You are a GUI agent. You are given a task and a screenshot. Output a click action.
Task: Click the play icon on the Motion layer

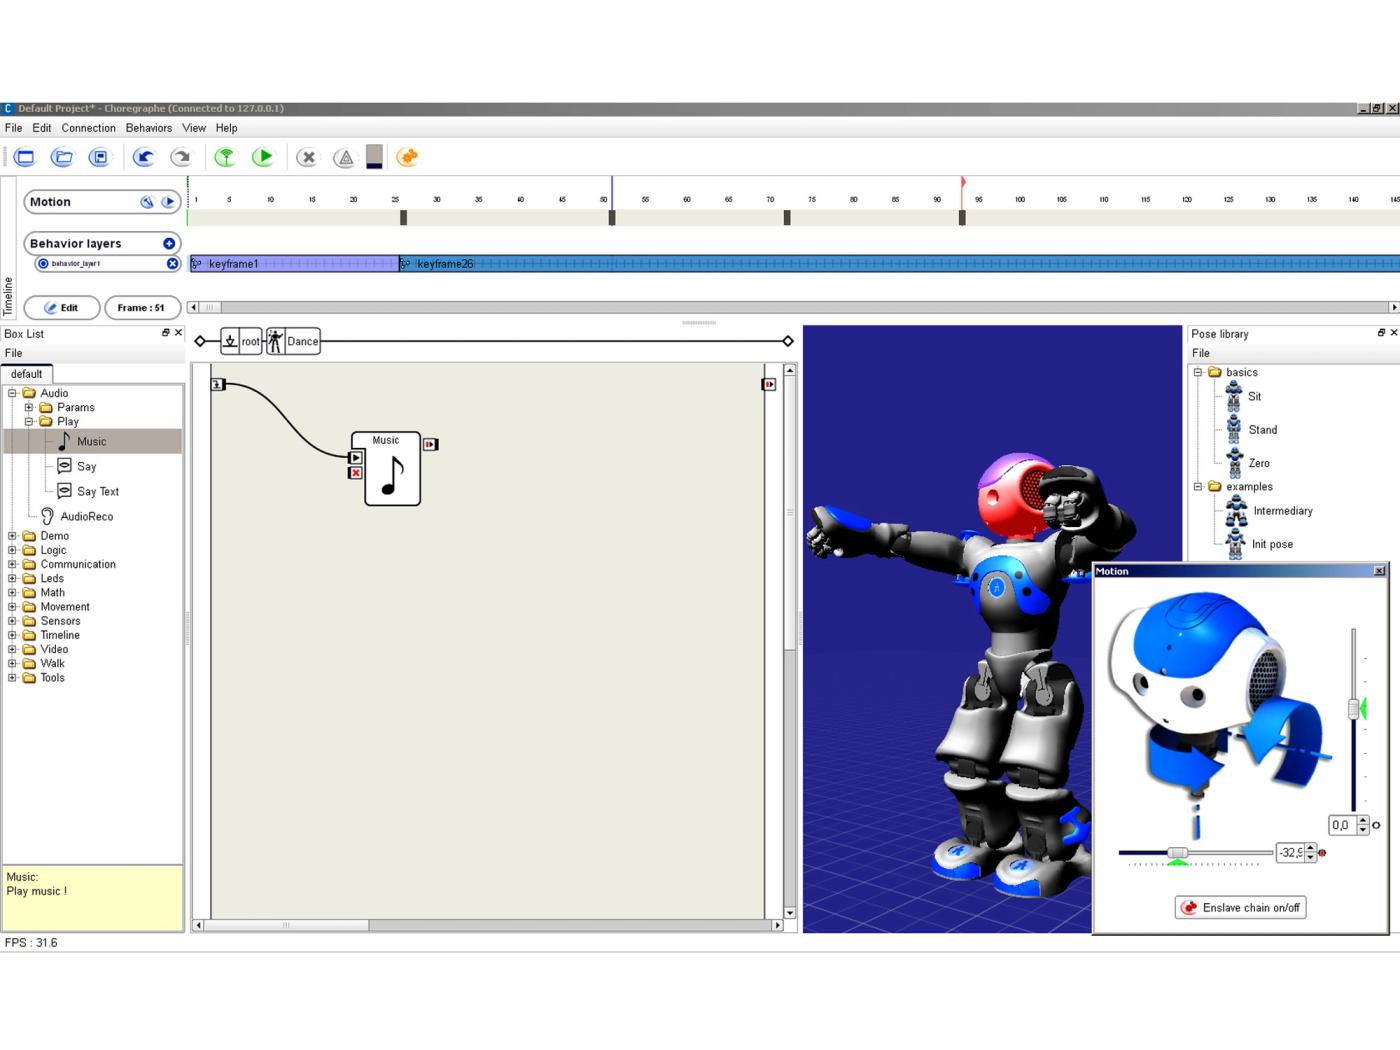pyautogui.click(x=168, y=201)
